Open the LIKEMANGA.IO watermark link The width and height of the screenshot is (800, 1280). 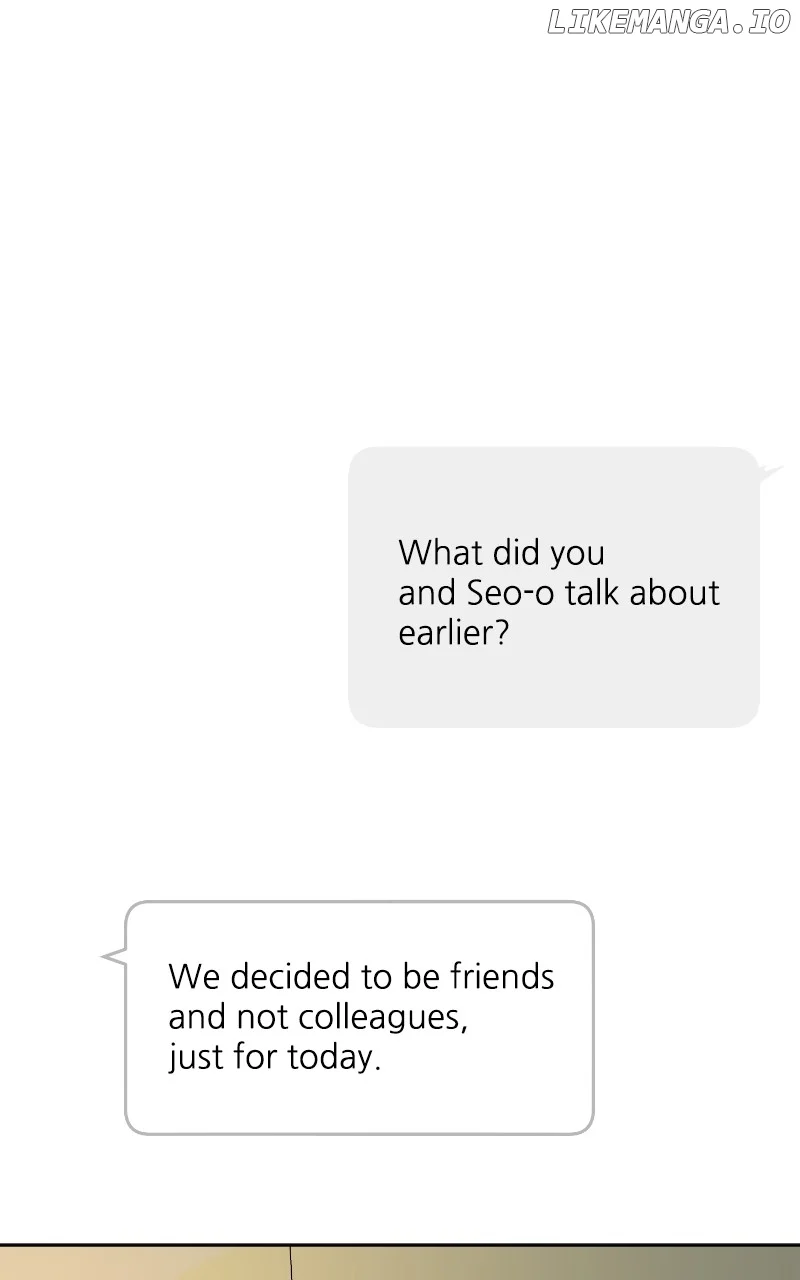(x=668, y=23)
